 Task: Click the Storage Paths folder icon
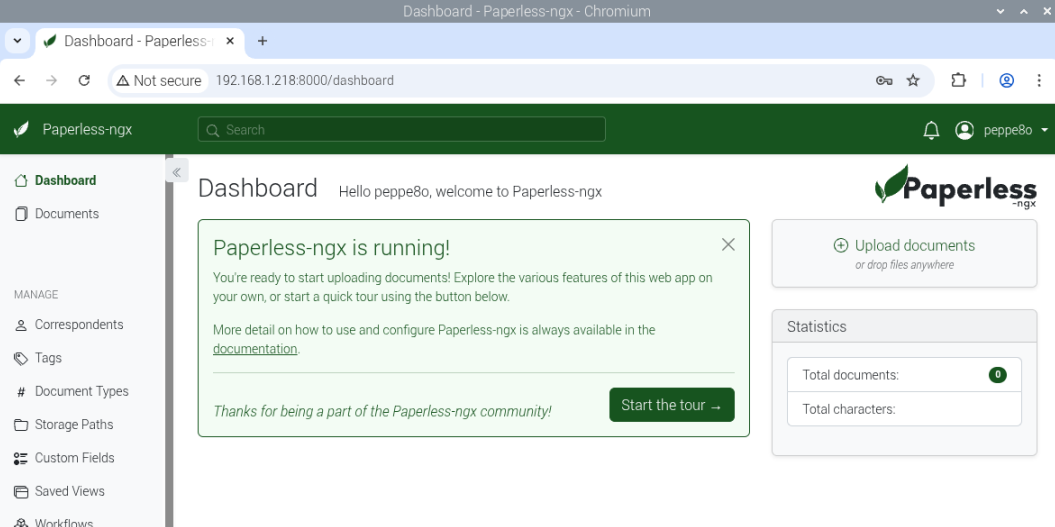click(22, 425)
